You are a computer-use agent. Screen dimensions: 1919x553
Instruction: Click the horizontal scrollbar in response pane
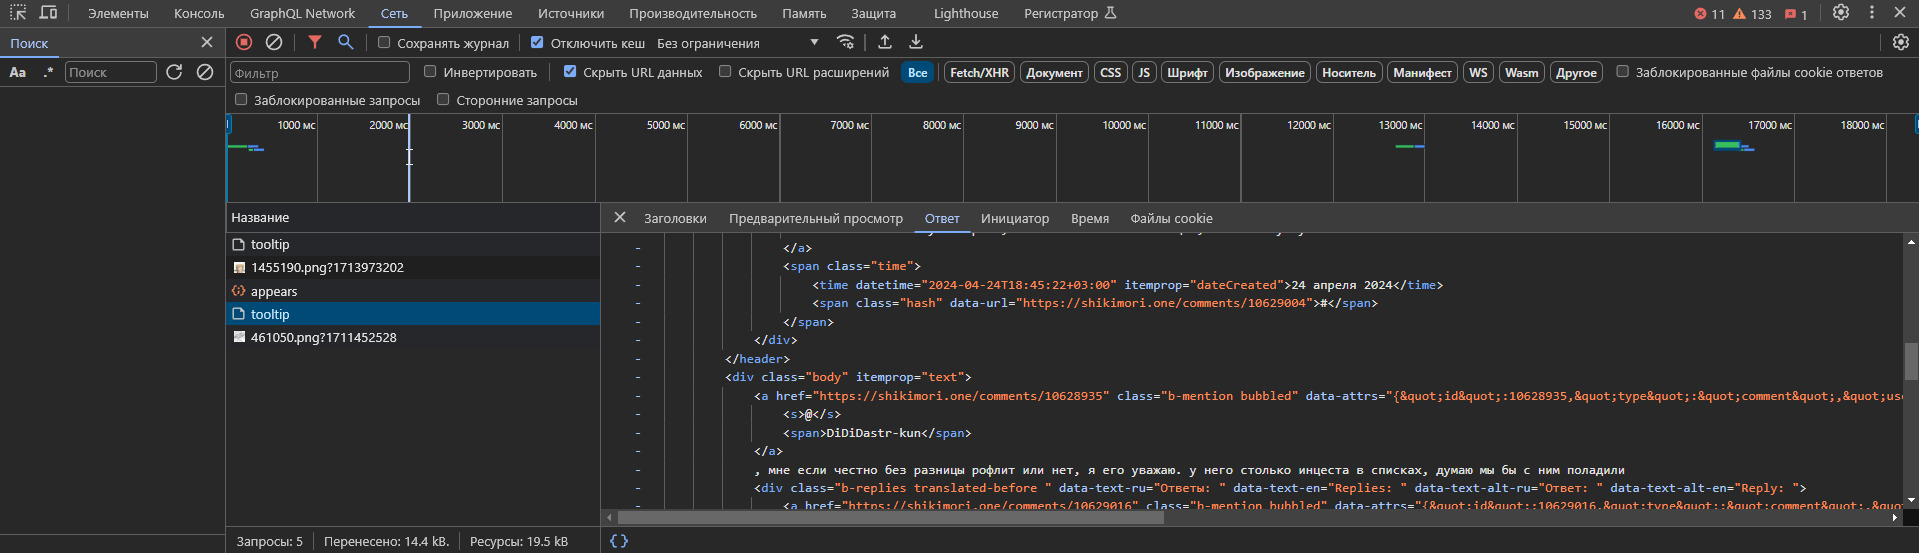(890, 518)
